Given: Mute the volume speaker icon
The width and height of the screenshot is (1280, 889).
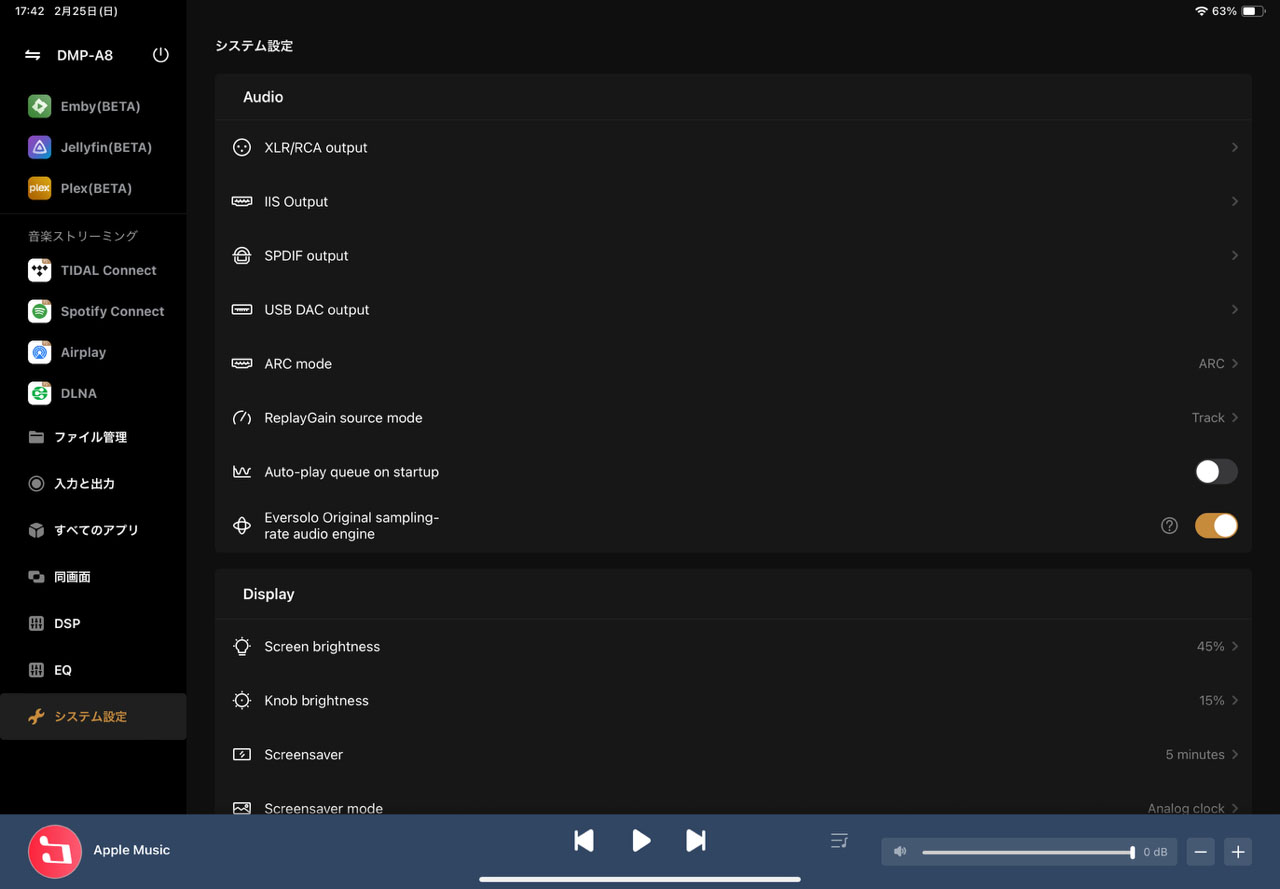Looking at the screenshot, I should (x=900, y=852).
